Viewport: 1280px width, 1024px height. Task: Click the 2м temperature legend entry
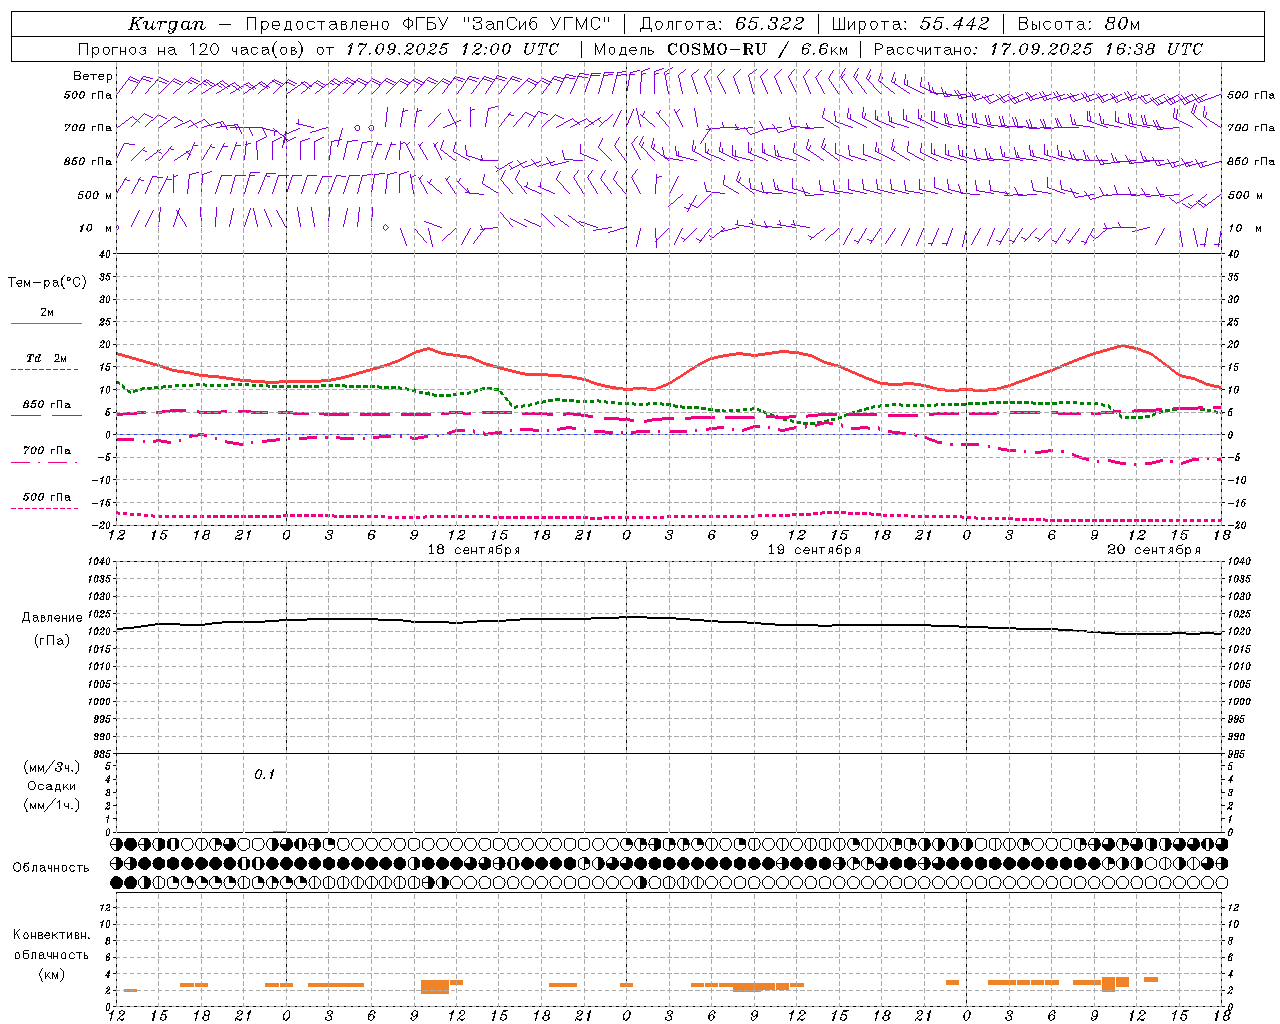pyautogui.click(x=47, y=313)
